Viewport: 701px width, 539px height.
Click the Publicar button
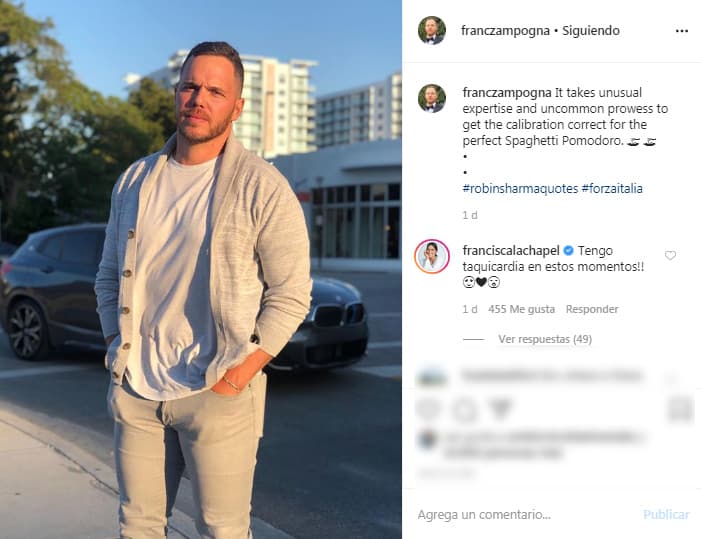pos(666,514)
